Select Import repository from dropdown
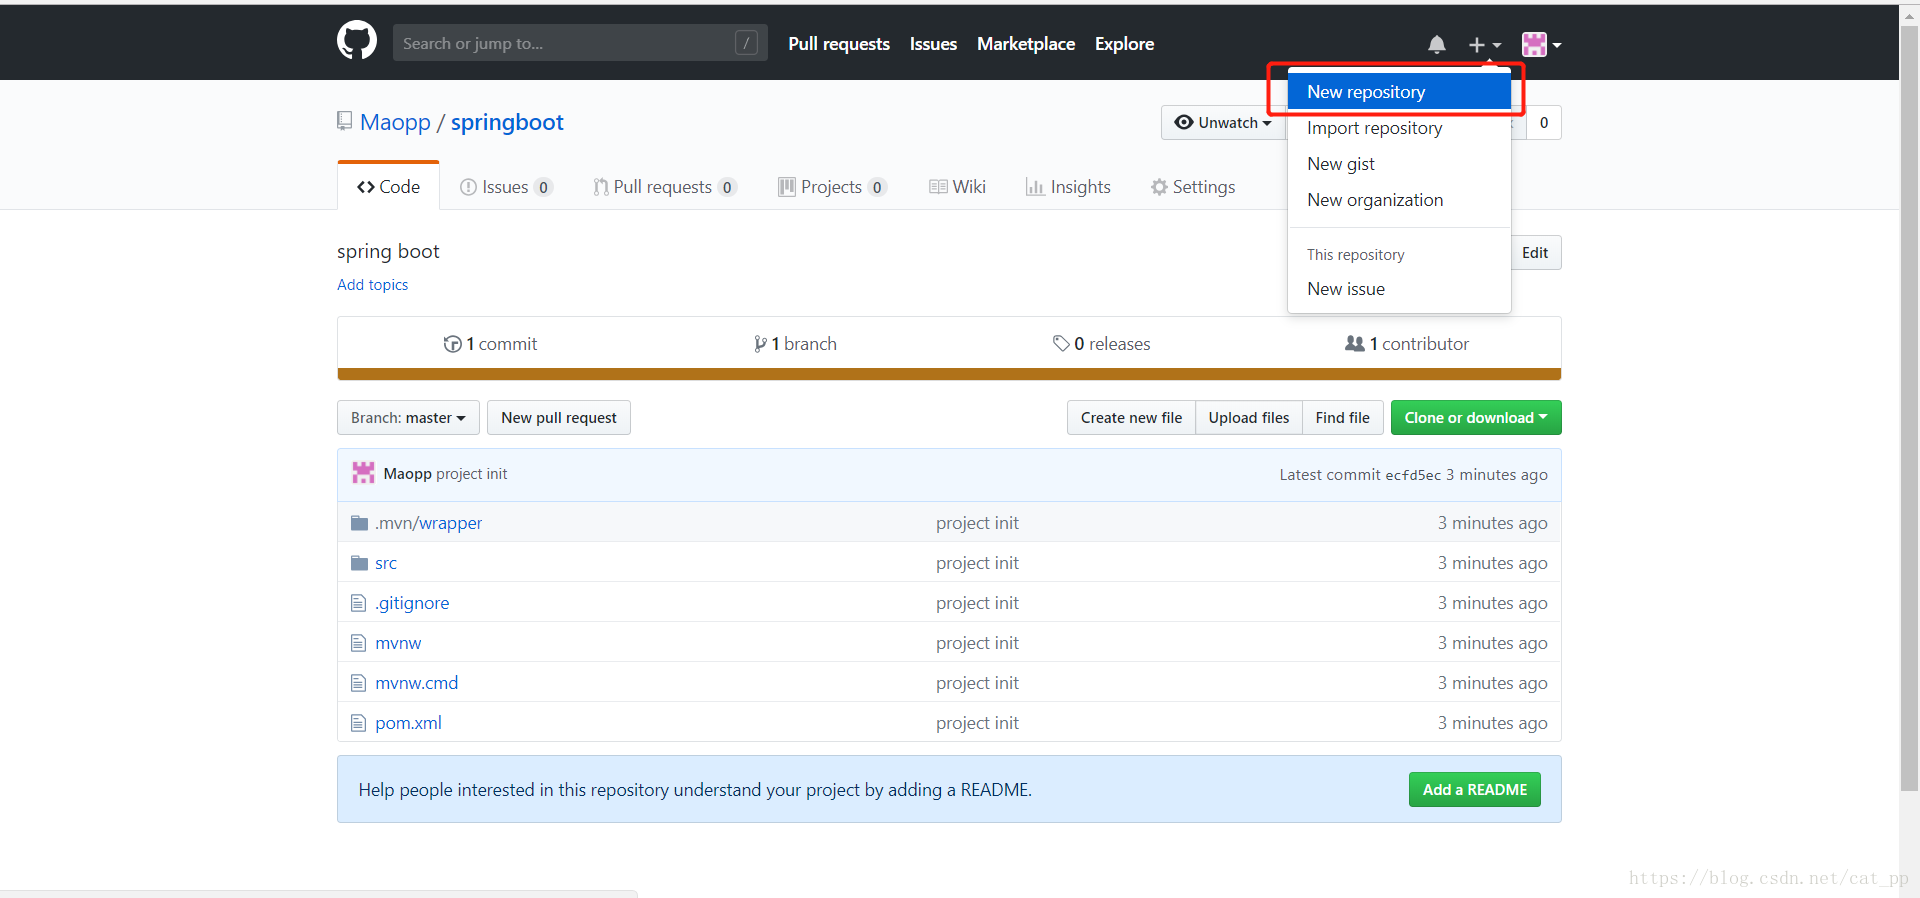 (1399, 128)
